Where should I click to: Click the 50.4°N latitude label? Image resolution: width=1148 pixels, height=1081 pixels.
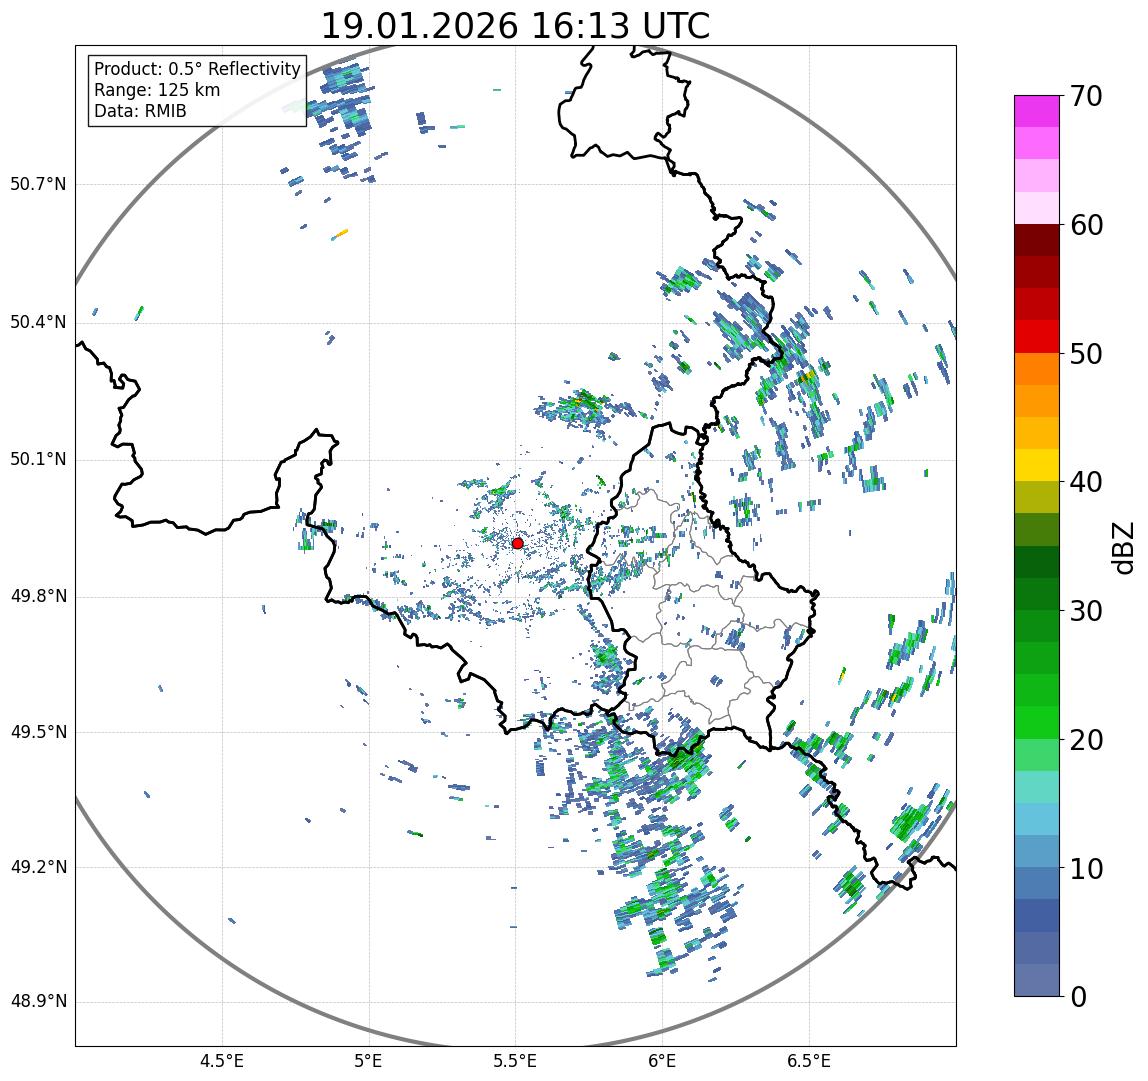pos(38,322)
